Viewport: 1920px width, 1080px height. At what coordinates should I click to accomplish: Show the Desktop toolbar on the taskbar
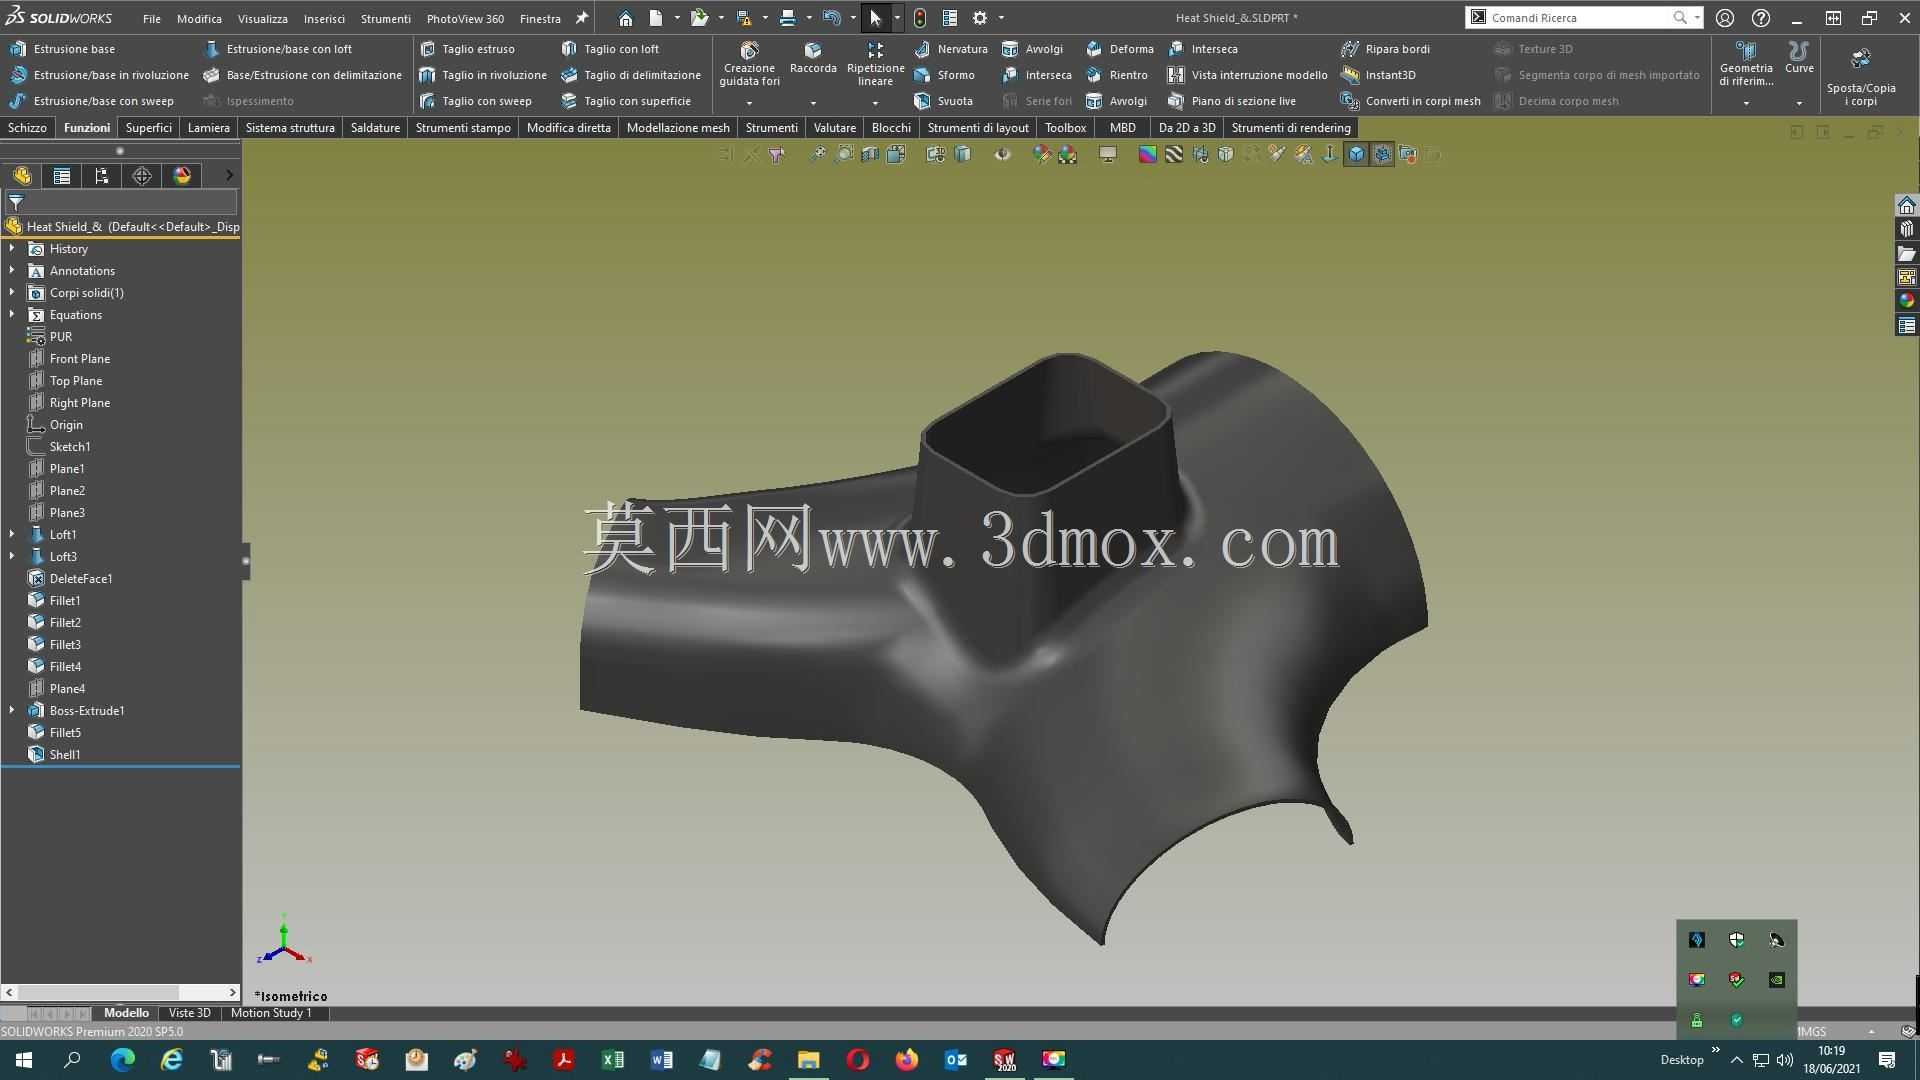click(x=1682, y=1060)
